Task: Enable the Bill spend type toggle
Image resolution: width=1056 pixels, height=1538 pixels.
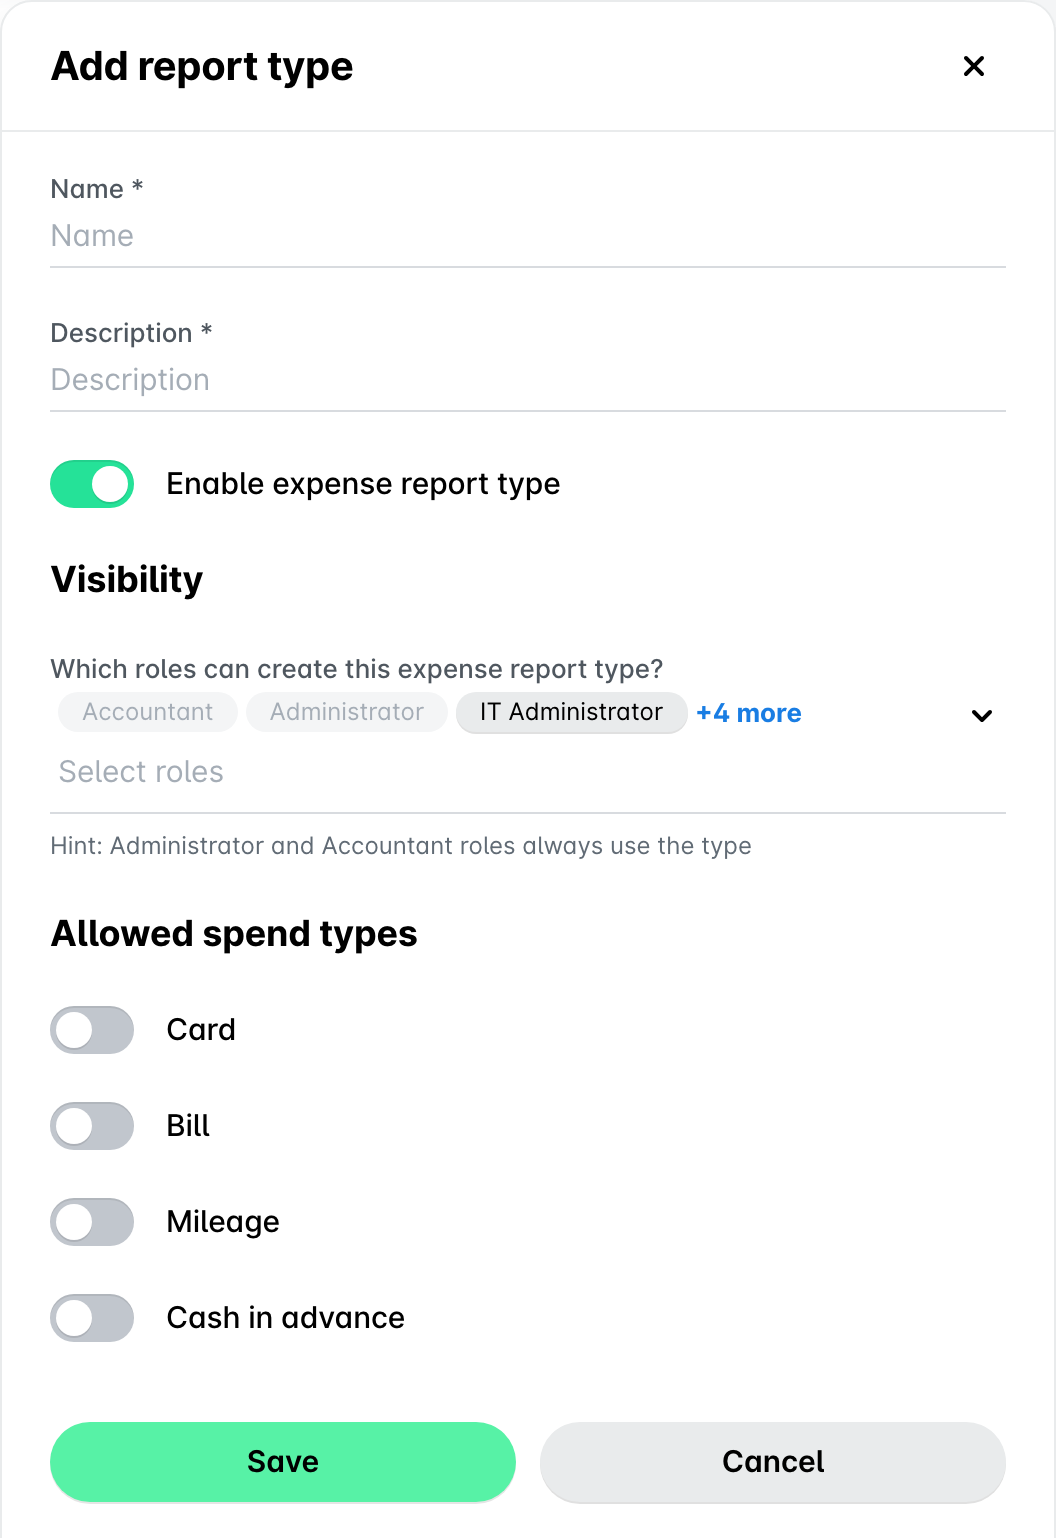Action: [x=92, y=1126]
